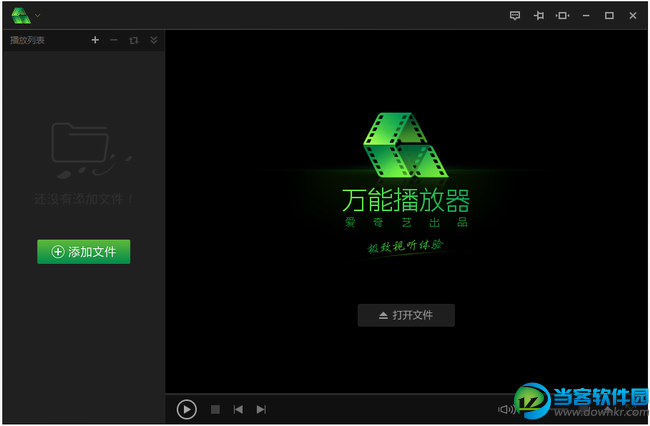Click the green player logo icon

[21, 16]
